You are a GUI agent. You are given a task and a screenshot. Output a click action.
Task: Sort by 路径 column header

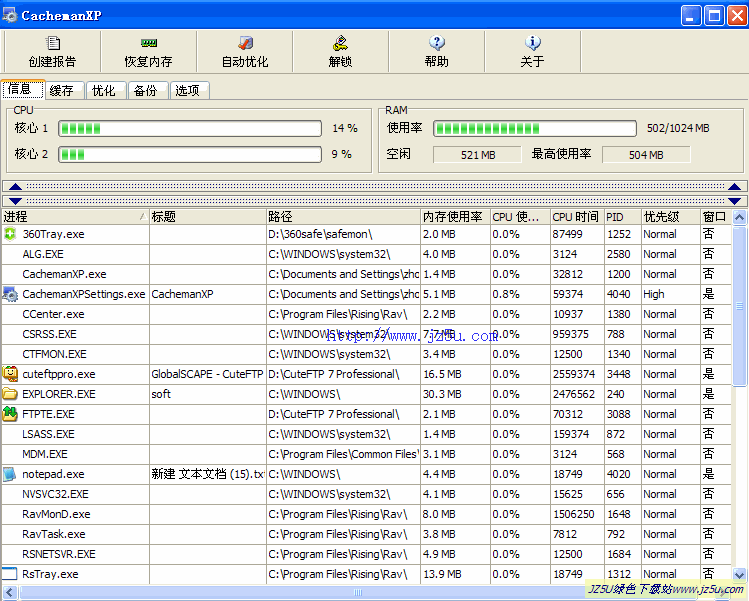click(x=343, y=217)
